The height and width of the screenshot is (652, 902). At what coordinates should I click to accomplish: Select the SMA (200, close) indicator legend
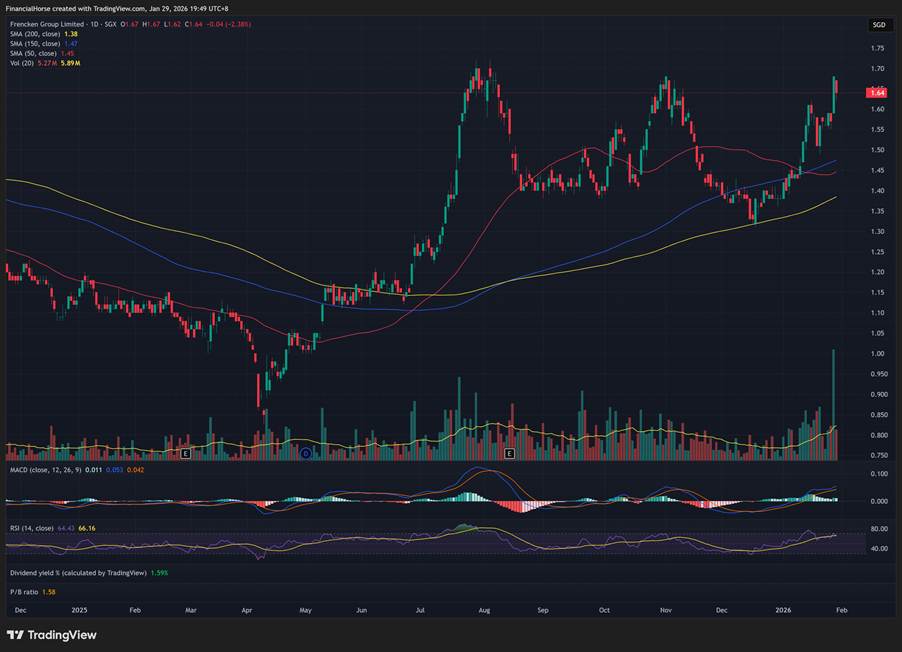[x=37, y=34]
